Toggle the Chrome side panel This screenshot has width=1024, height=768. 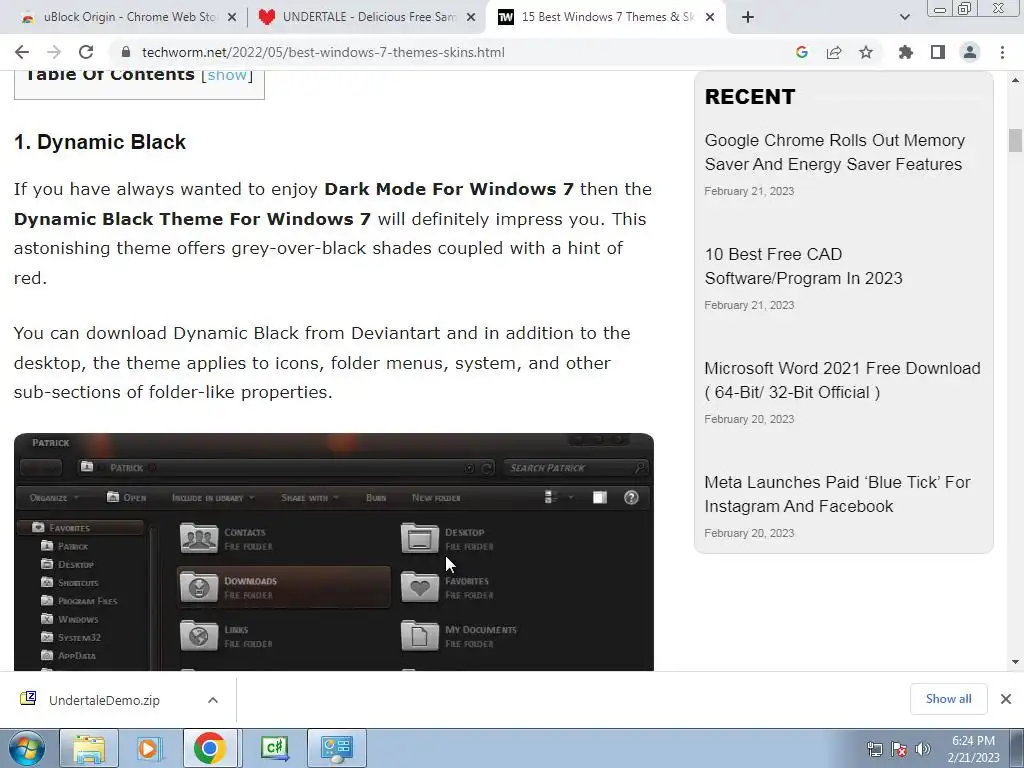(938, 52)
